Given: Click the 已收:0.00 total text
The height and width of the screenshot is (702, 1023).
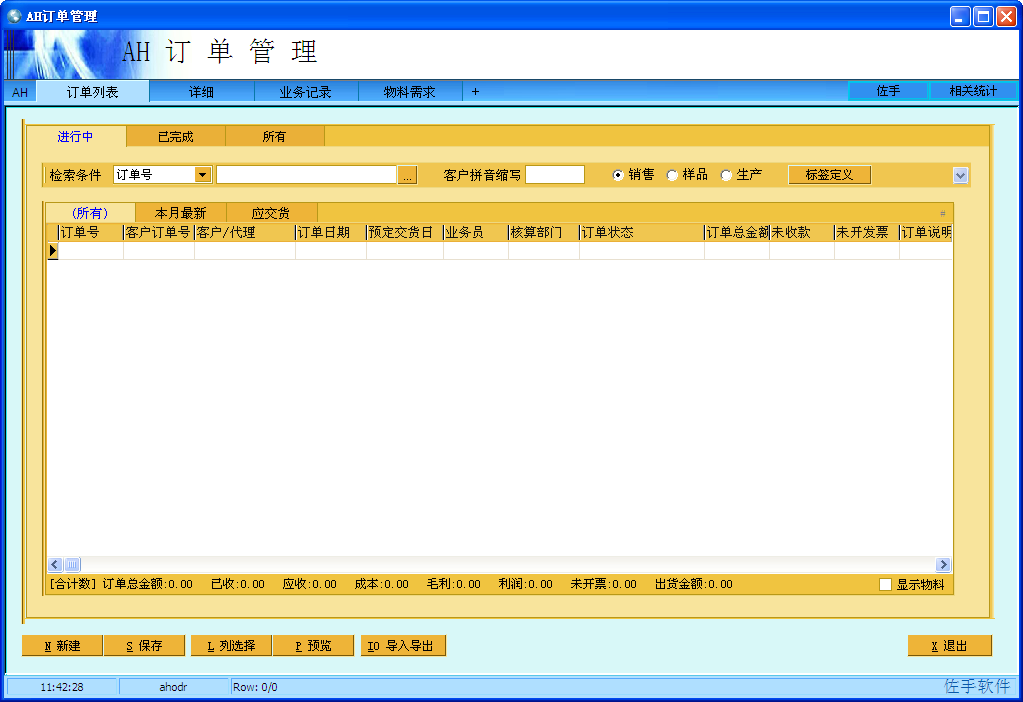Looking at the screenshot, I should click(237, 585).
